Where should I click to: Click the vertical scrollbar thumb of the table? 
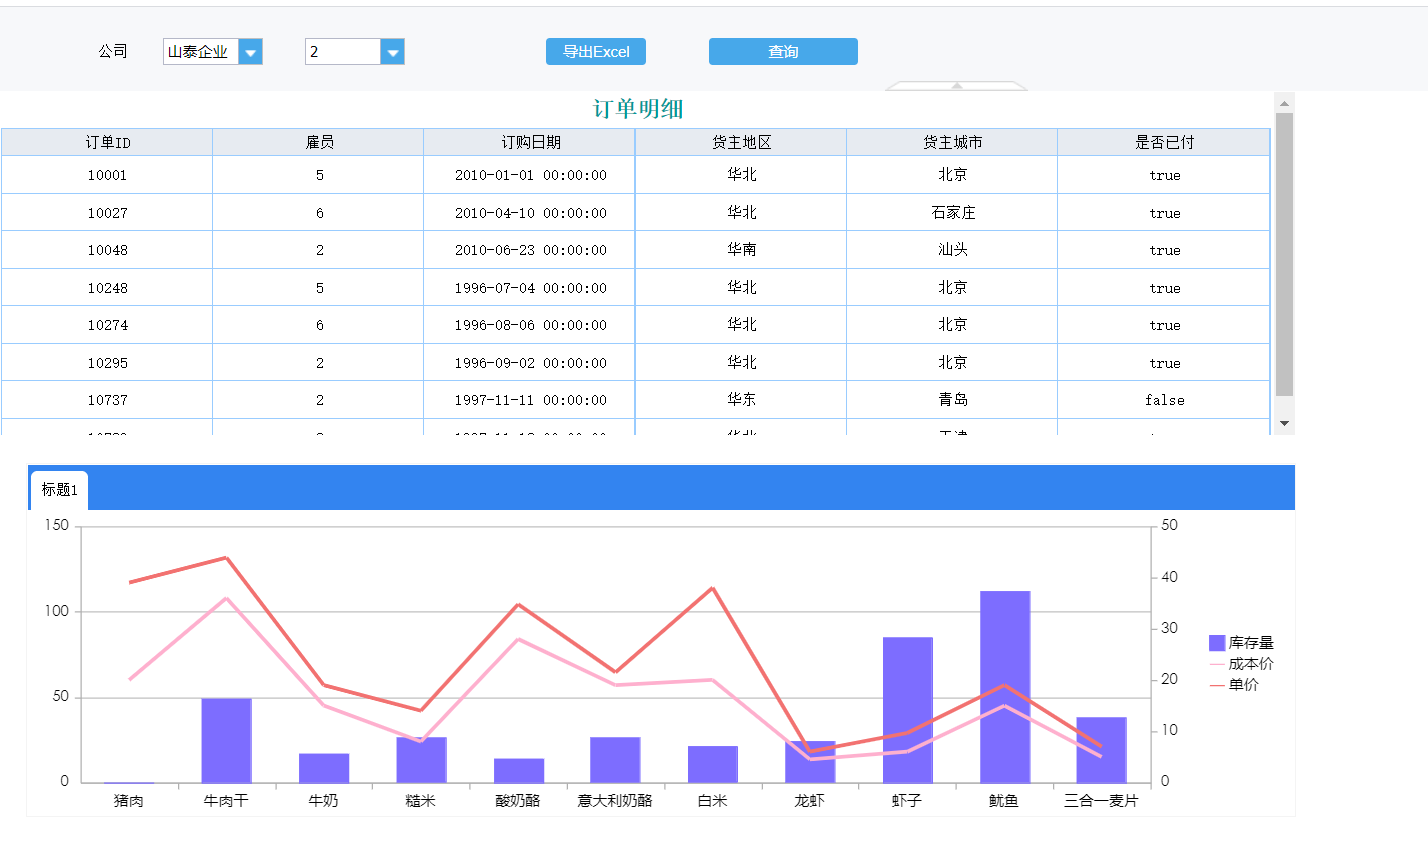pos(1285,255)
